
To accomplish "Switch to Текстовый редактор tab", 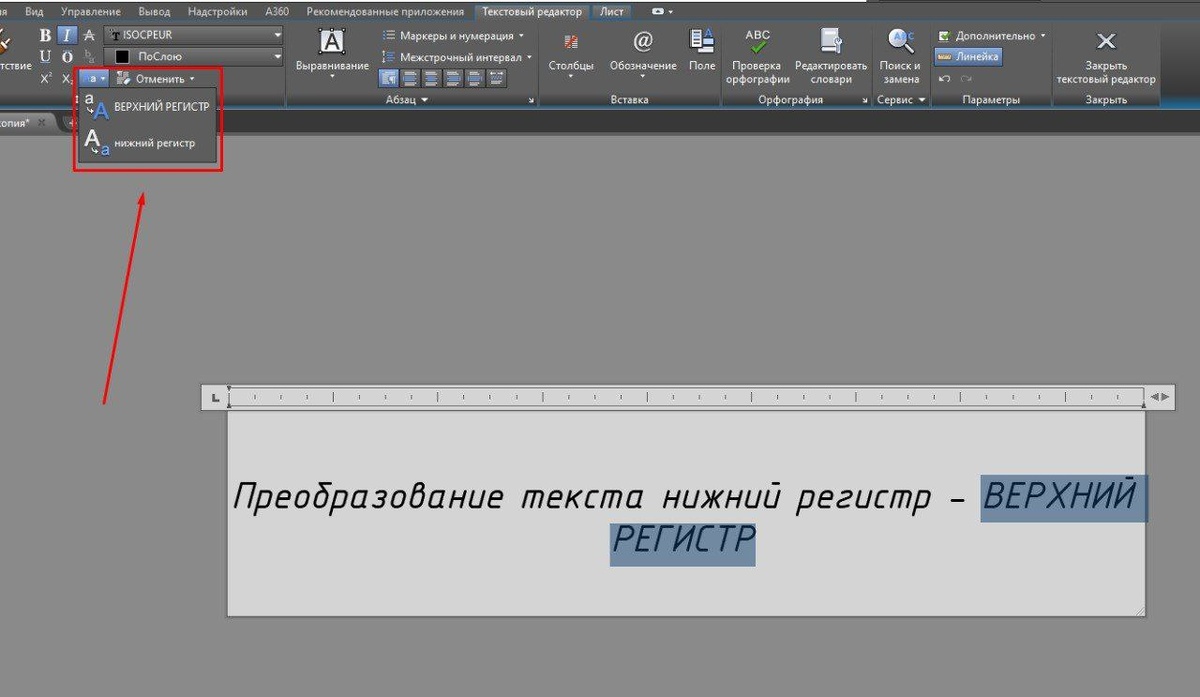I will coord(531,11).
